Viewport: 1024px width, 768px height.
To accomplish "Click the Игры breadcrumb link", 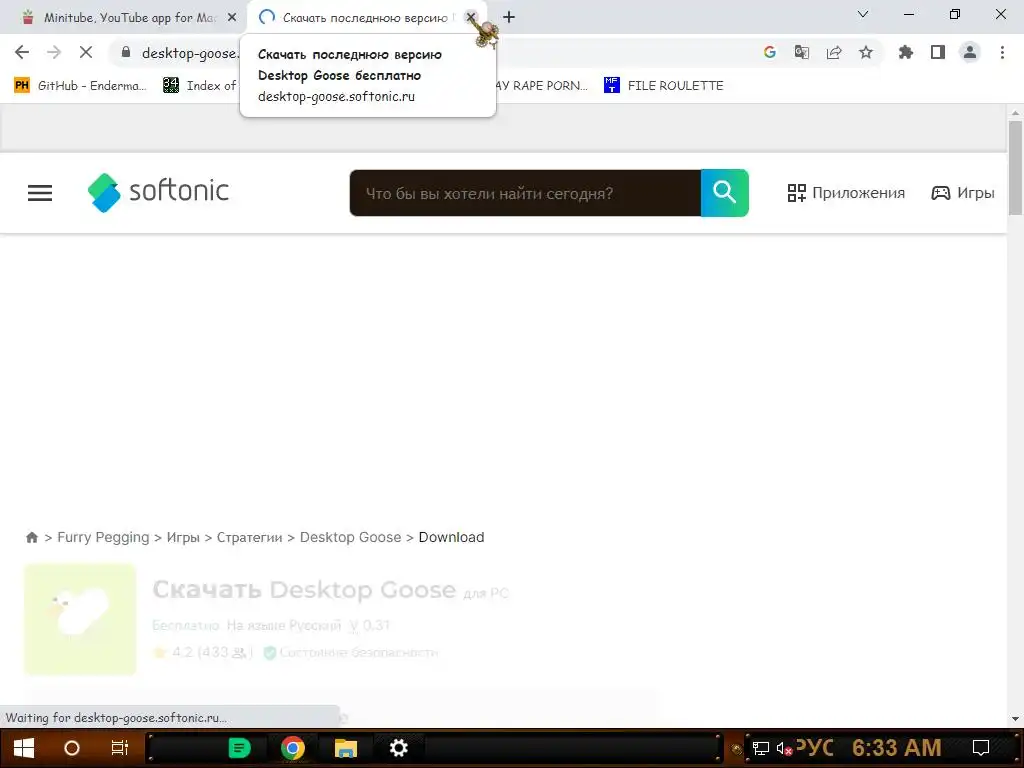I will point(183,537).
